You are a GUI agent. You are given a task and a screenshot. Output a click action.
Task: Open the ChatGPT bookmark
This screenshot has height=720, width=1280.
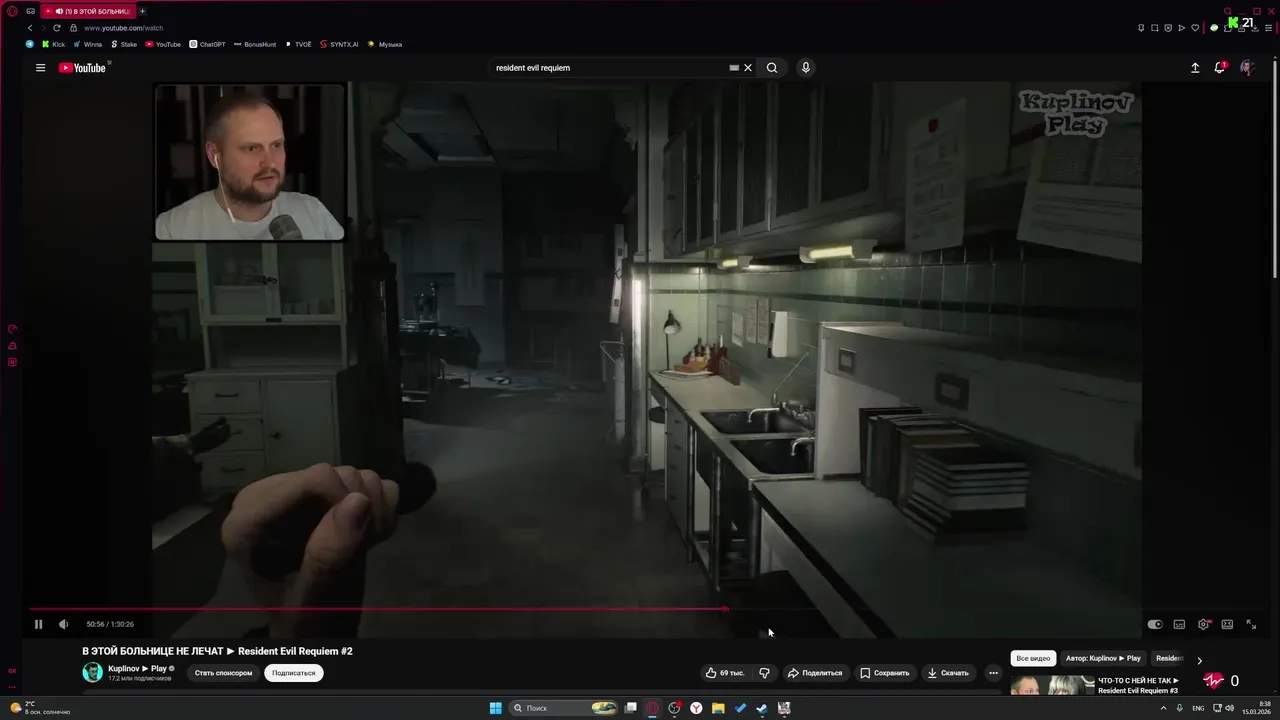(207, 44)
